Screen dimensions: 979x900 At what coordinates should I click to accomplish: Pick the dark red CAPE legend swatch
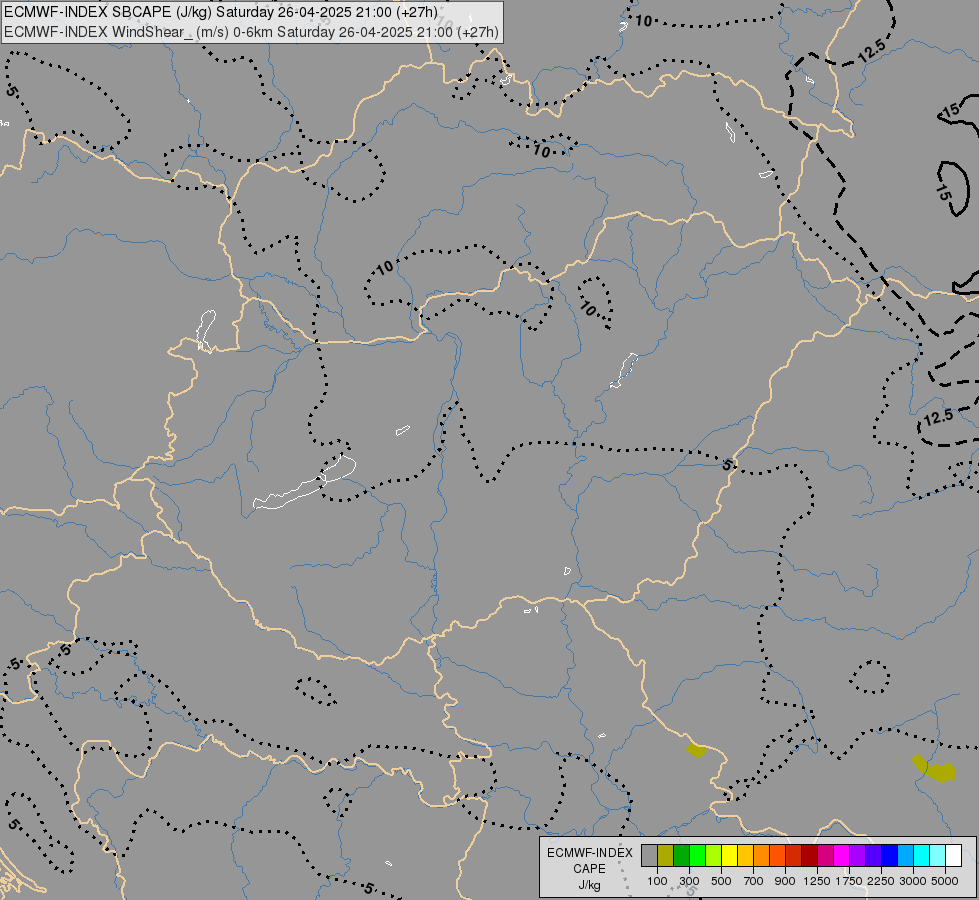810,855
